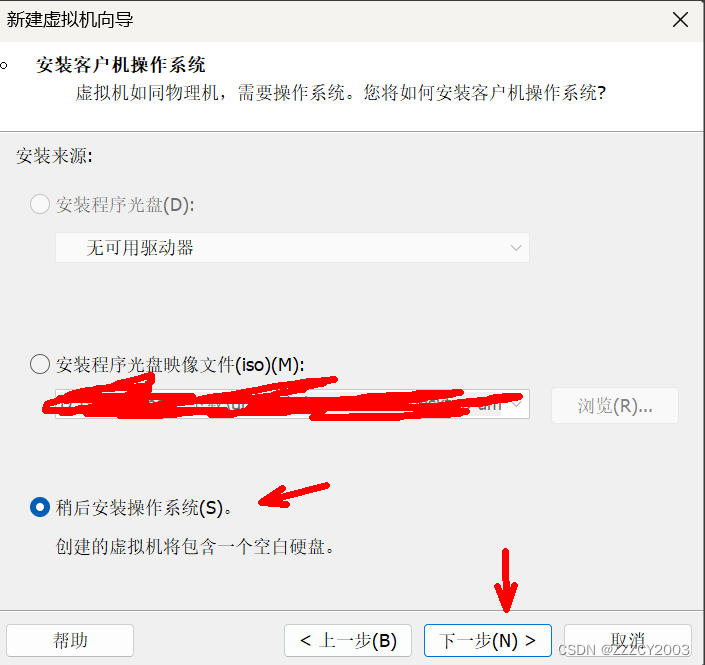The width and height of the screenshot is (705, 665).
Task: Open the 无可用驱动器 drive dropdown
Action: (x=292, y=248)
